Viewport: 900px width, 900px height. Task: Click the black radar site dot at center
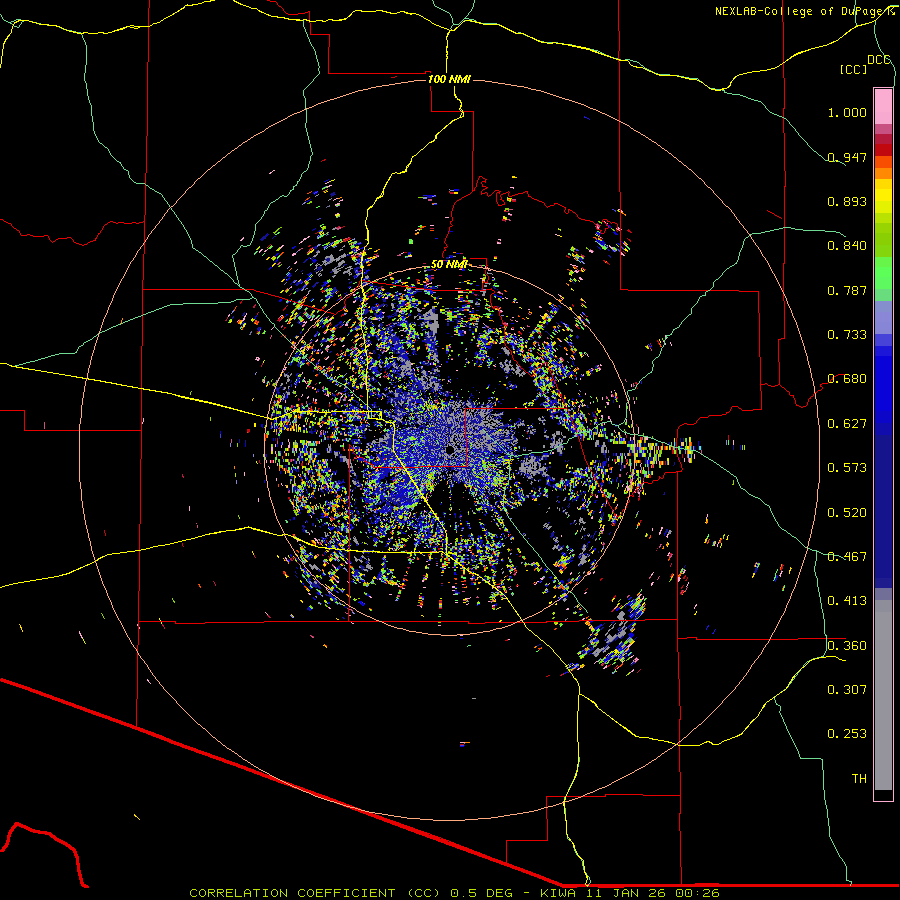click(x=451, y=451)
